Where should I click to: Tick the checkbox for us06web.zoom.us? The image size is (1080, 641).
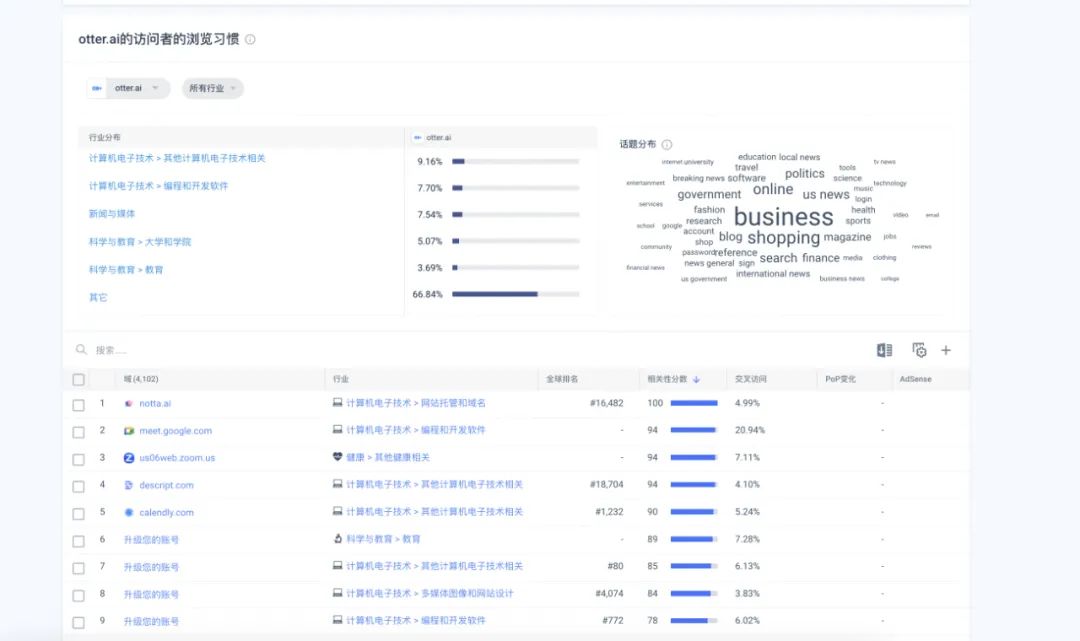click(79, 459)
